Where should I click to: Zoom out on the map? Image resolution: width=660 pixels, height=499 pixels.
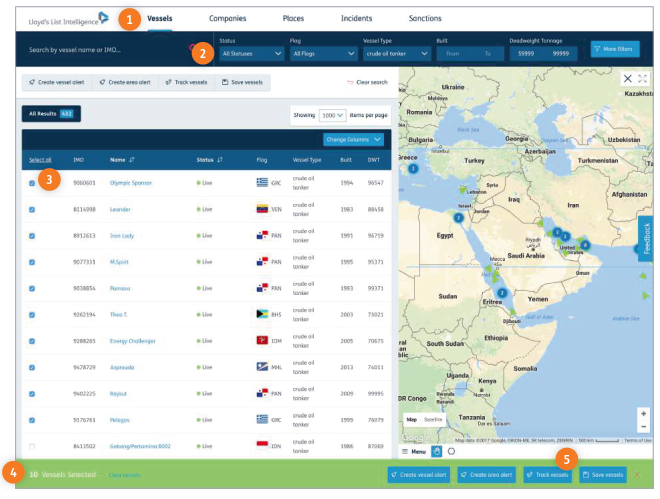tap(644, 427)
